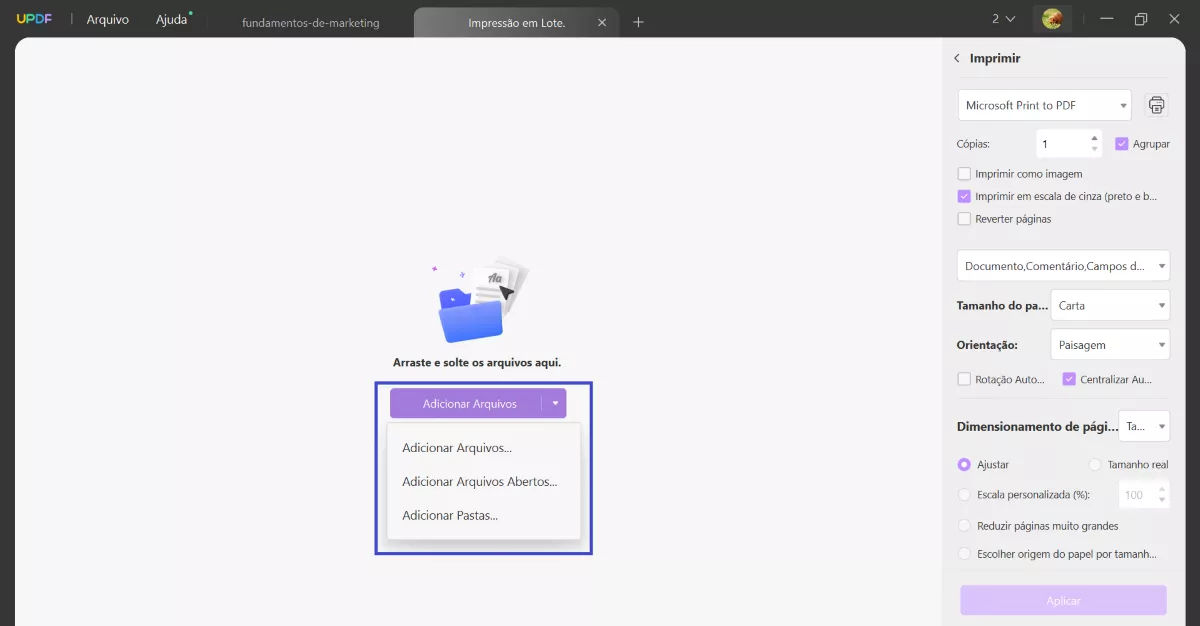Screen dimensions: 1200x626
Task: Open the Tamanho do papel "Carta" dropdown
Action: 1110,305
